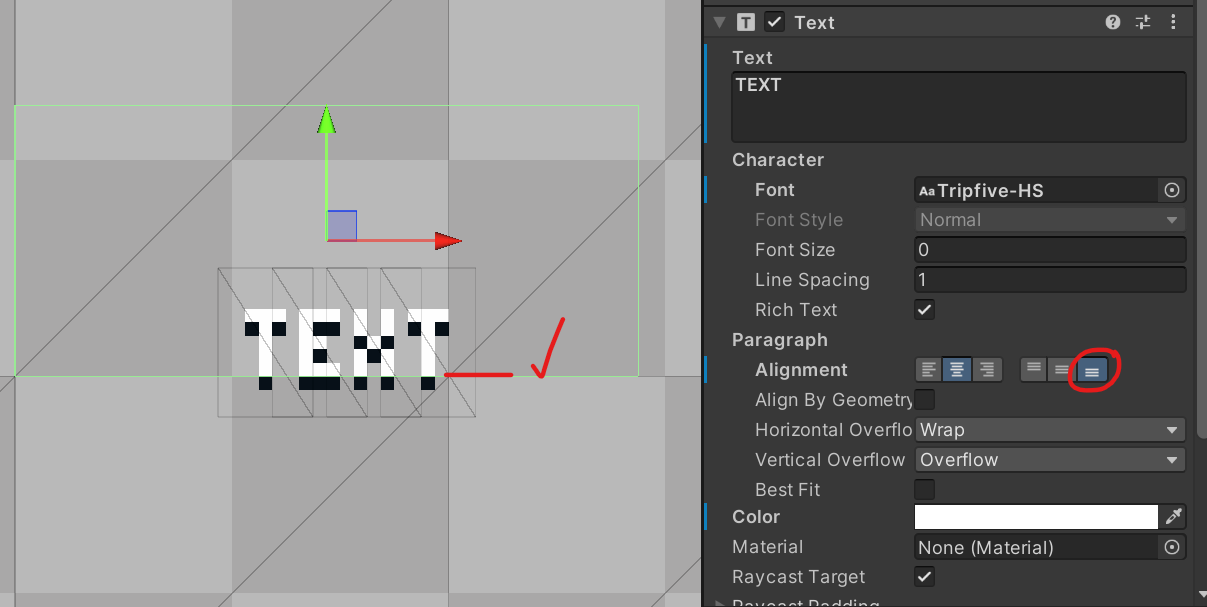Viewport: 1207px width, 607px height.
Task: Open the Font object picker for Tripfive-HS
Action: point(1171,190)
